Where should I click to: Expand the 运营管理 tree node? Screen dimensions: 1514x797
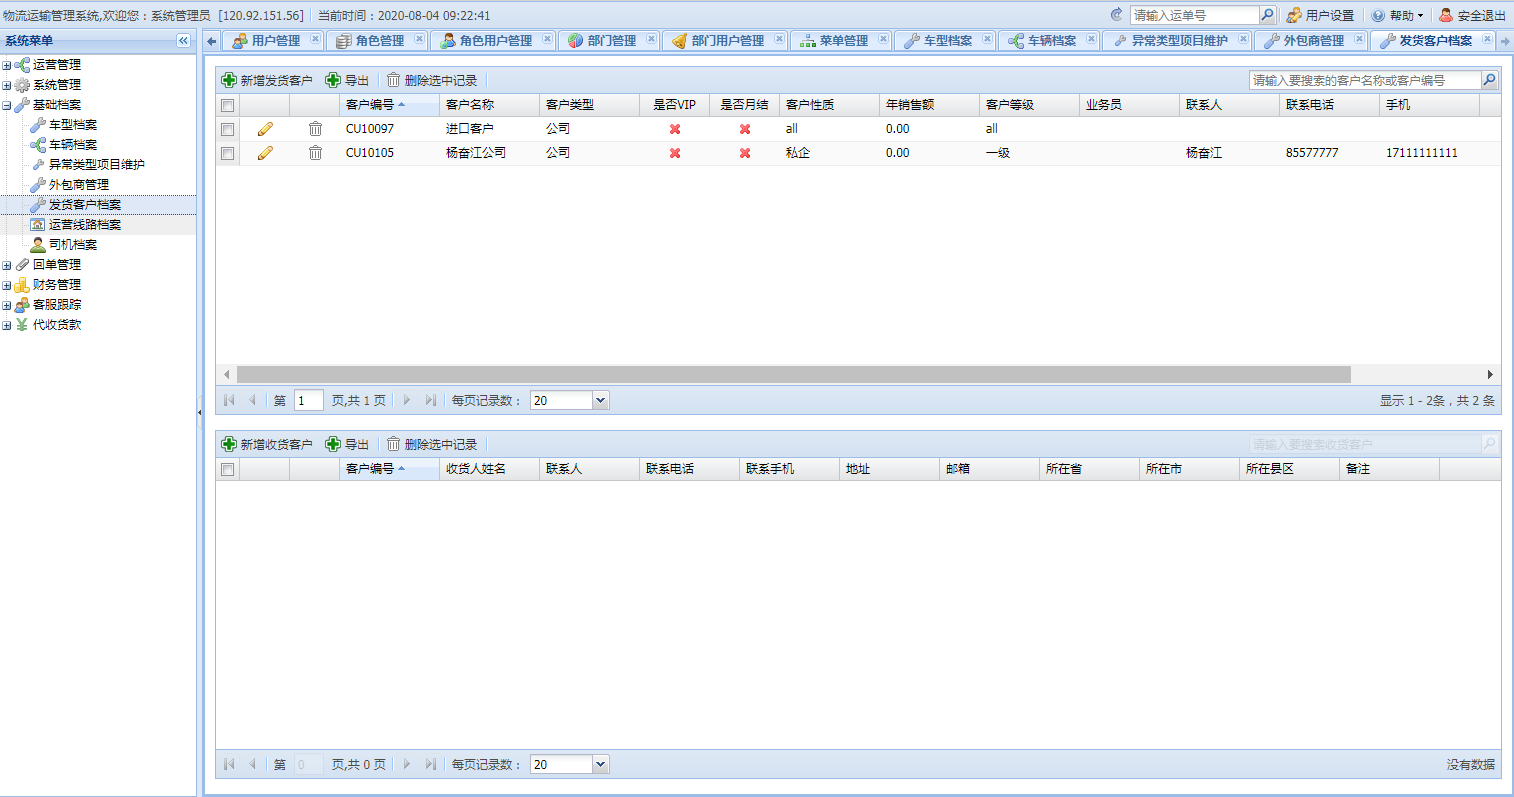pos(7,65)
